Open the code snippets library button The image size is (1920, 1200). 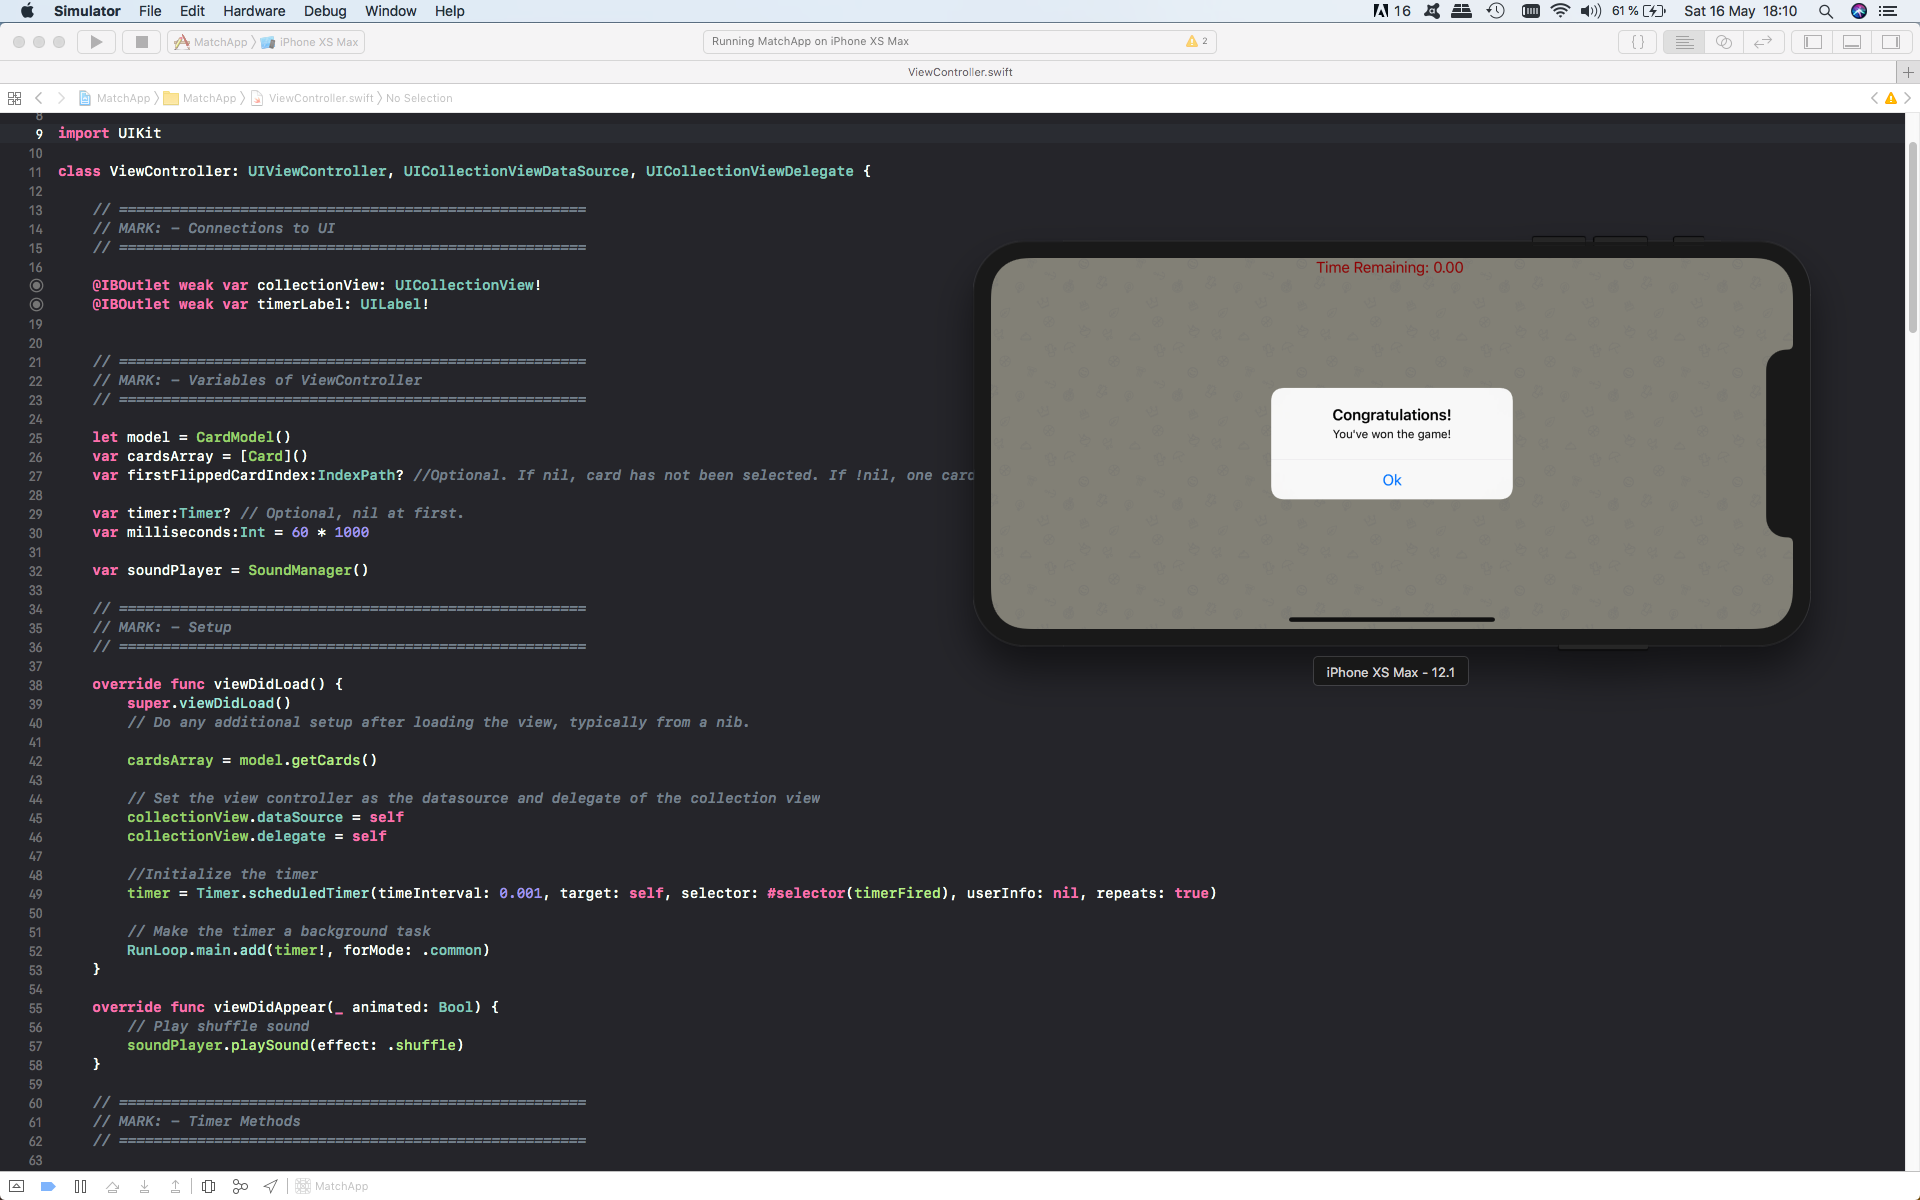tap(1637, 42)
